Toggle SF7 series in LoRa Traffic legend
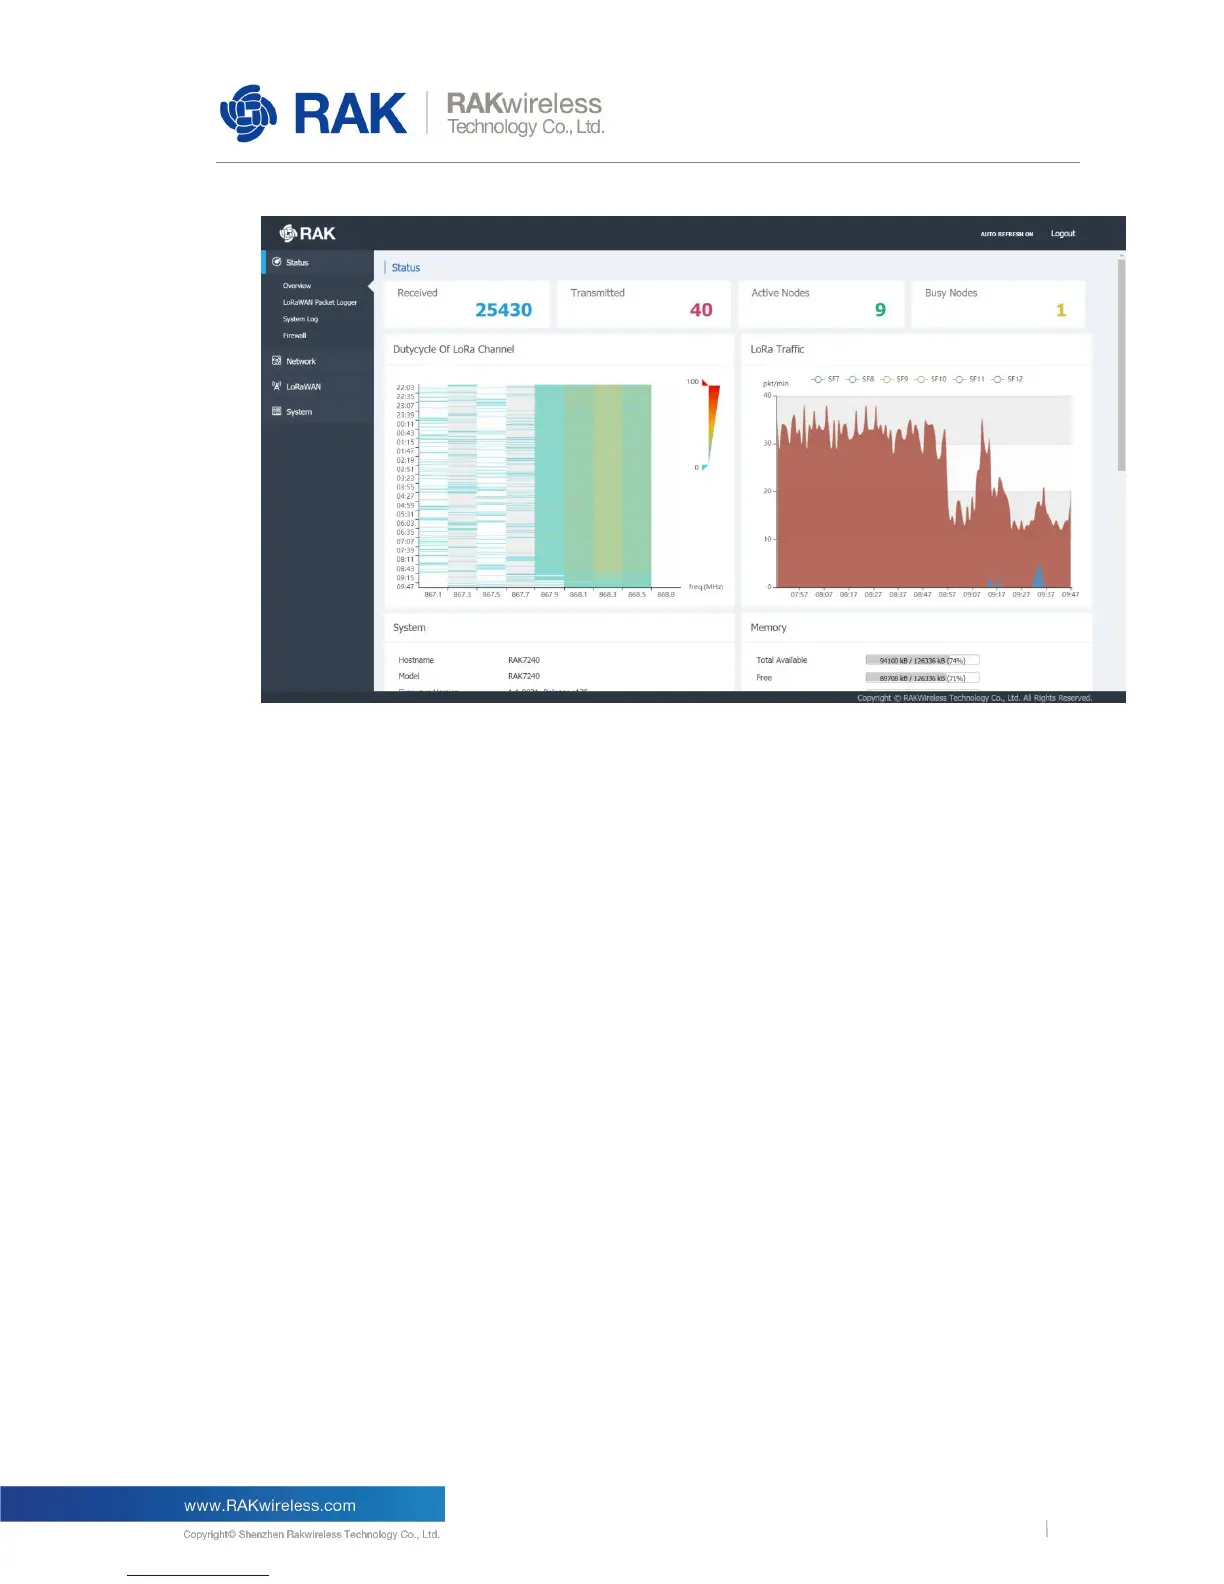Screen dimensions: 1224x1584 click(x=825, y=379)
